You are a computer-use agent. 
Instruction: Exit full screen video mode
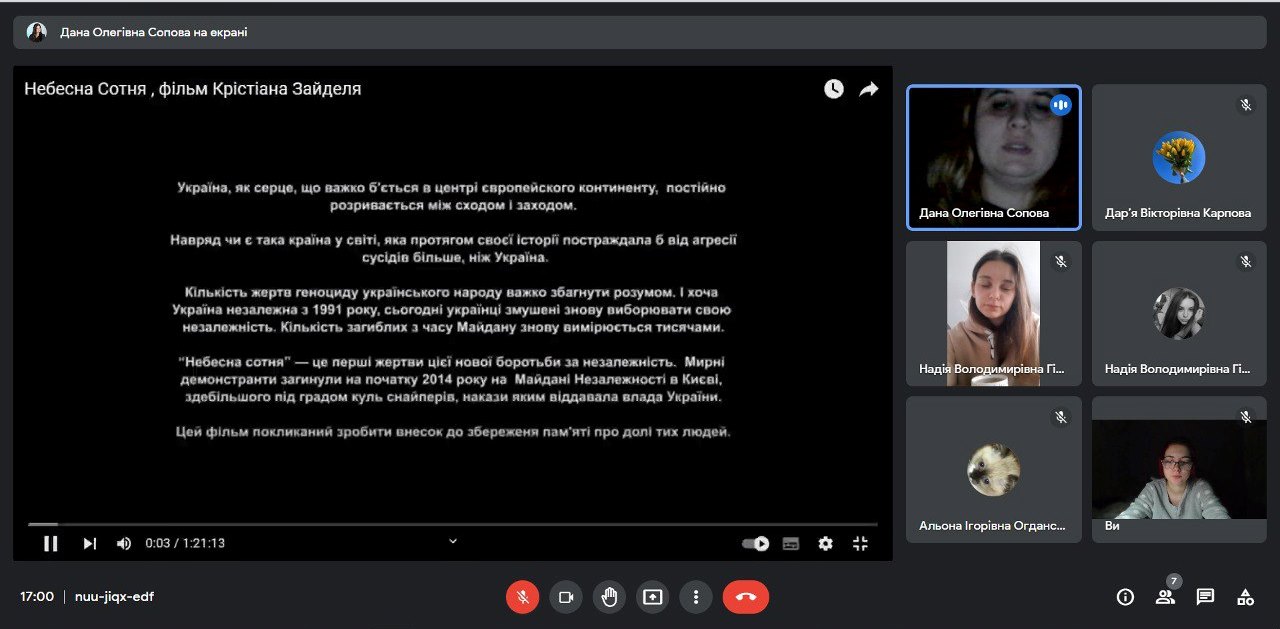tap(860, 543)
